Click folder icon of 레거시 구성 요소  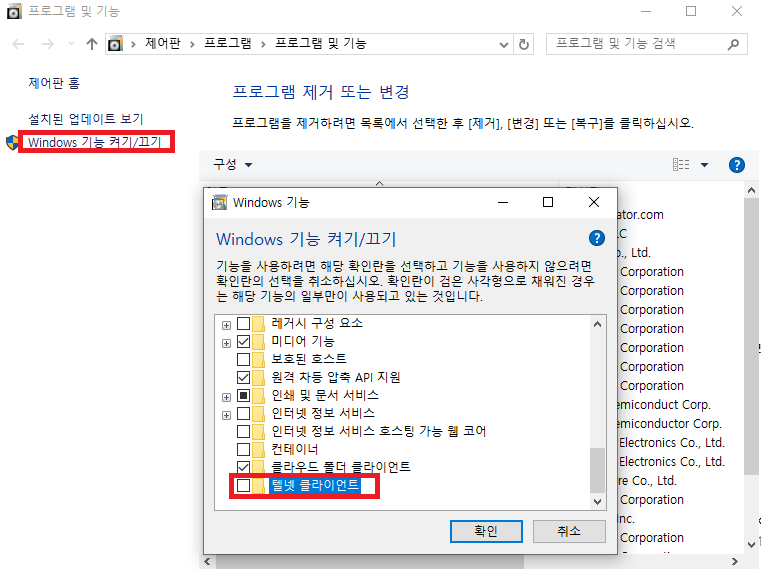(259, 323)
